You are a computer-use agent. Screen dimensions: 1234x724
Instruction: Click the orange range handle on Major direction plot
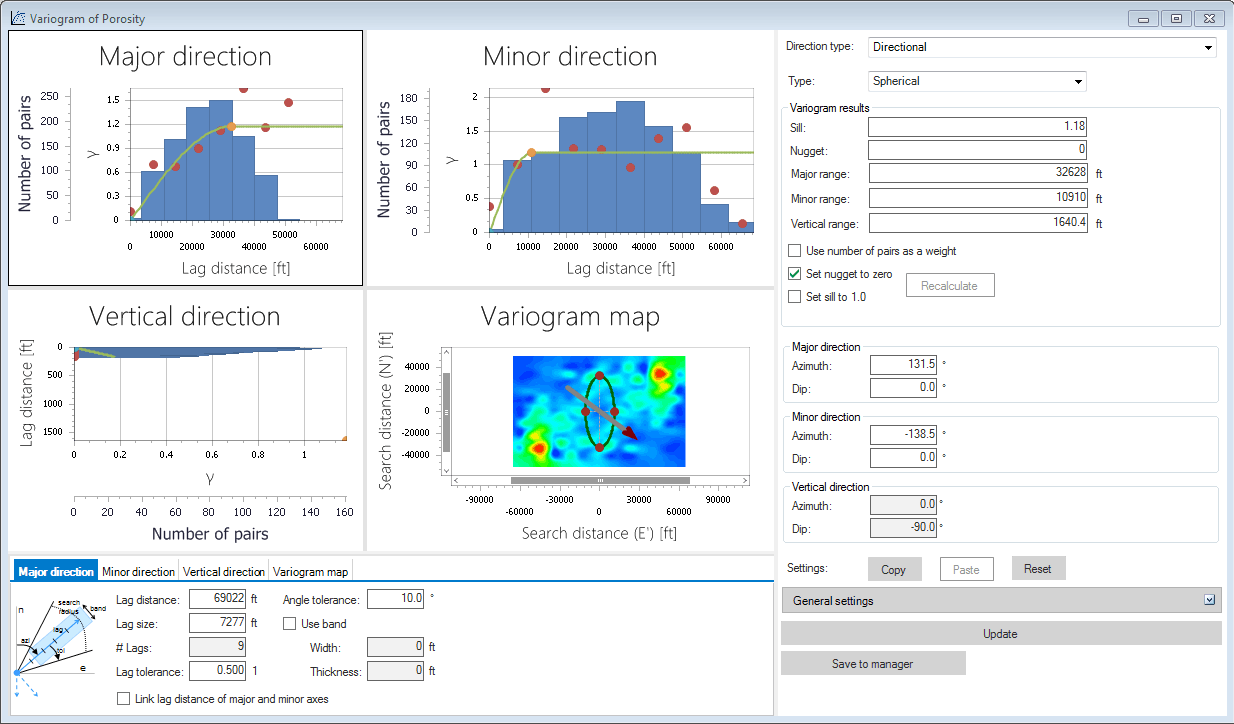(231, 127)
